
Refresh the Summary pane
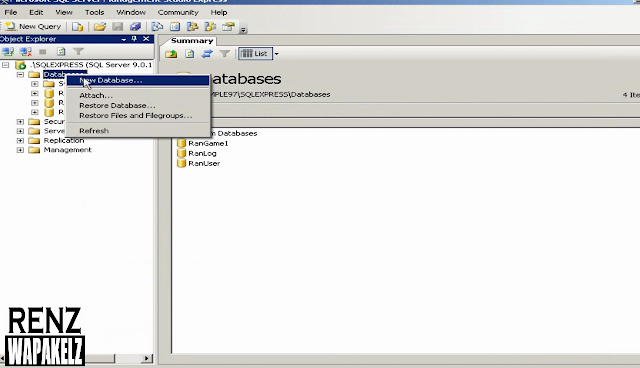tap(189, 54)
